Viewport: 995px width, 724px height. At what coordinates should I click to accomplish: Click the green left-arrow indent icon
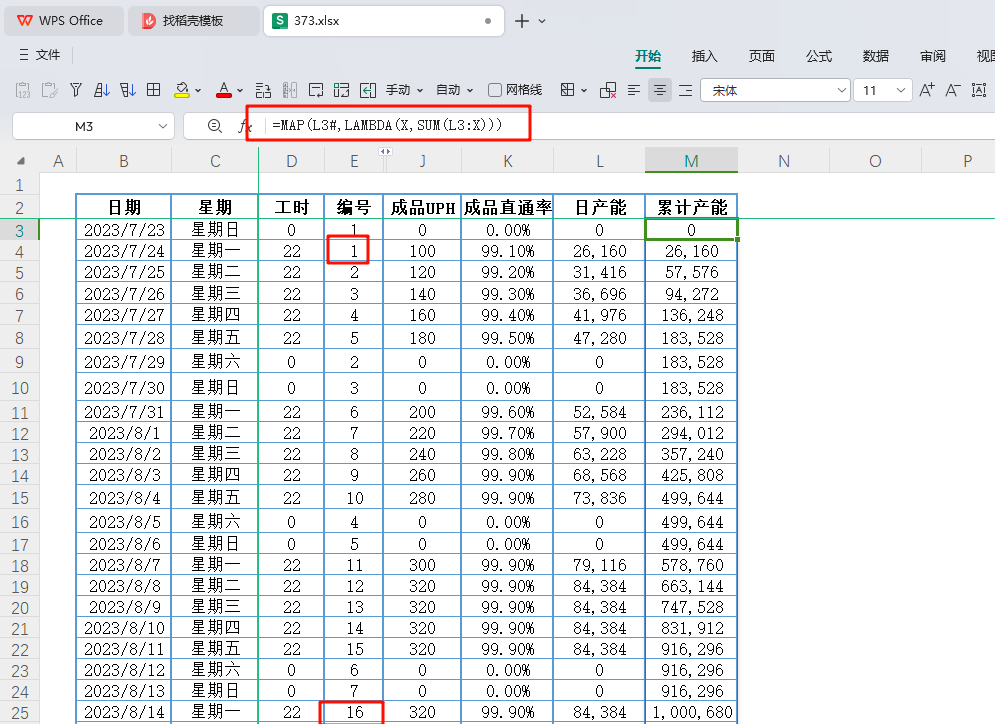click(x=368, y=90)
